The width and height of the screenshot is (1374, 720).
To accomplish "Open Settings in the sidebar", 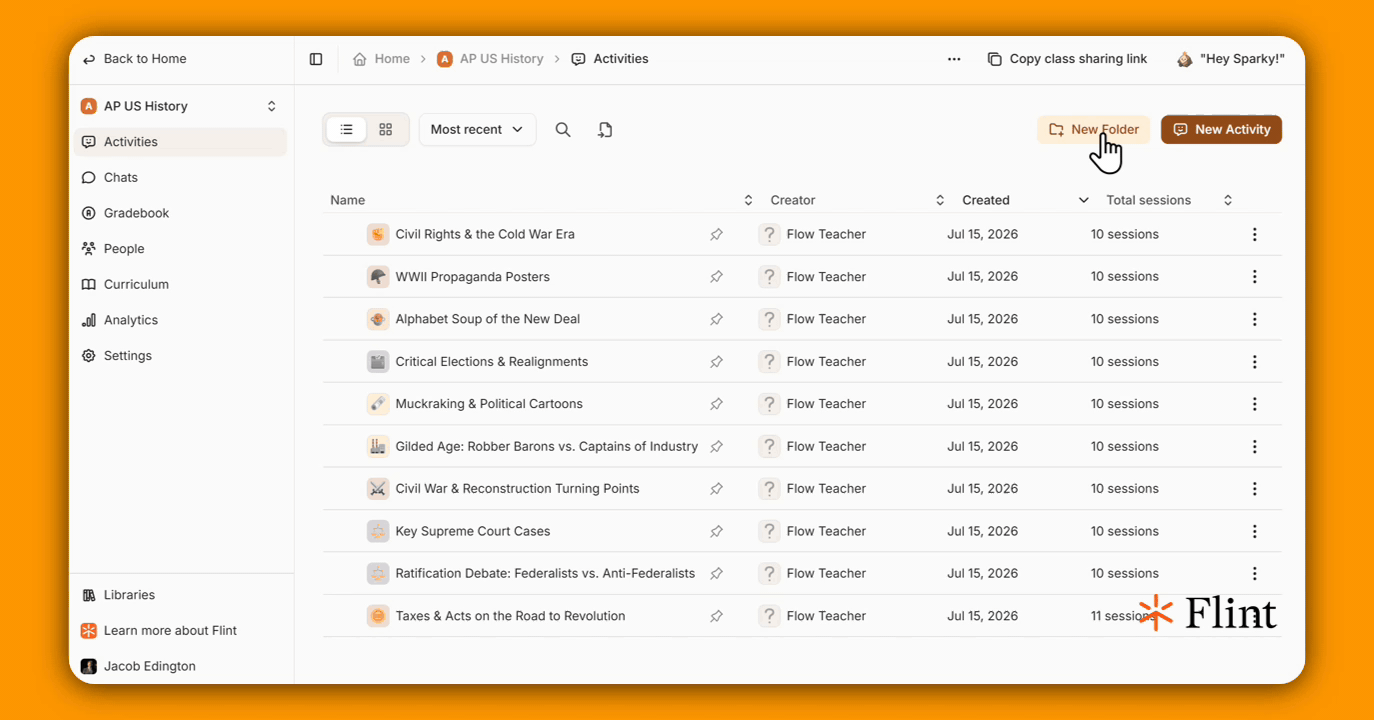I will [180, 356].
